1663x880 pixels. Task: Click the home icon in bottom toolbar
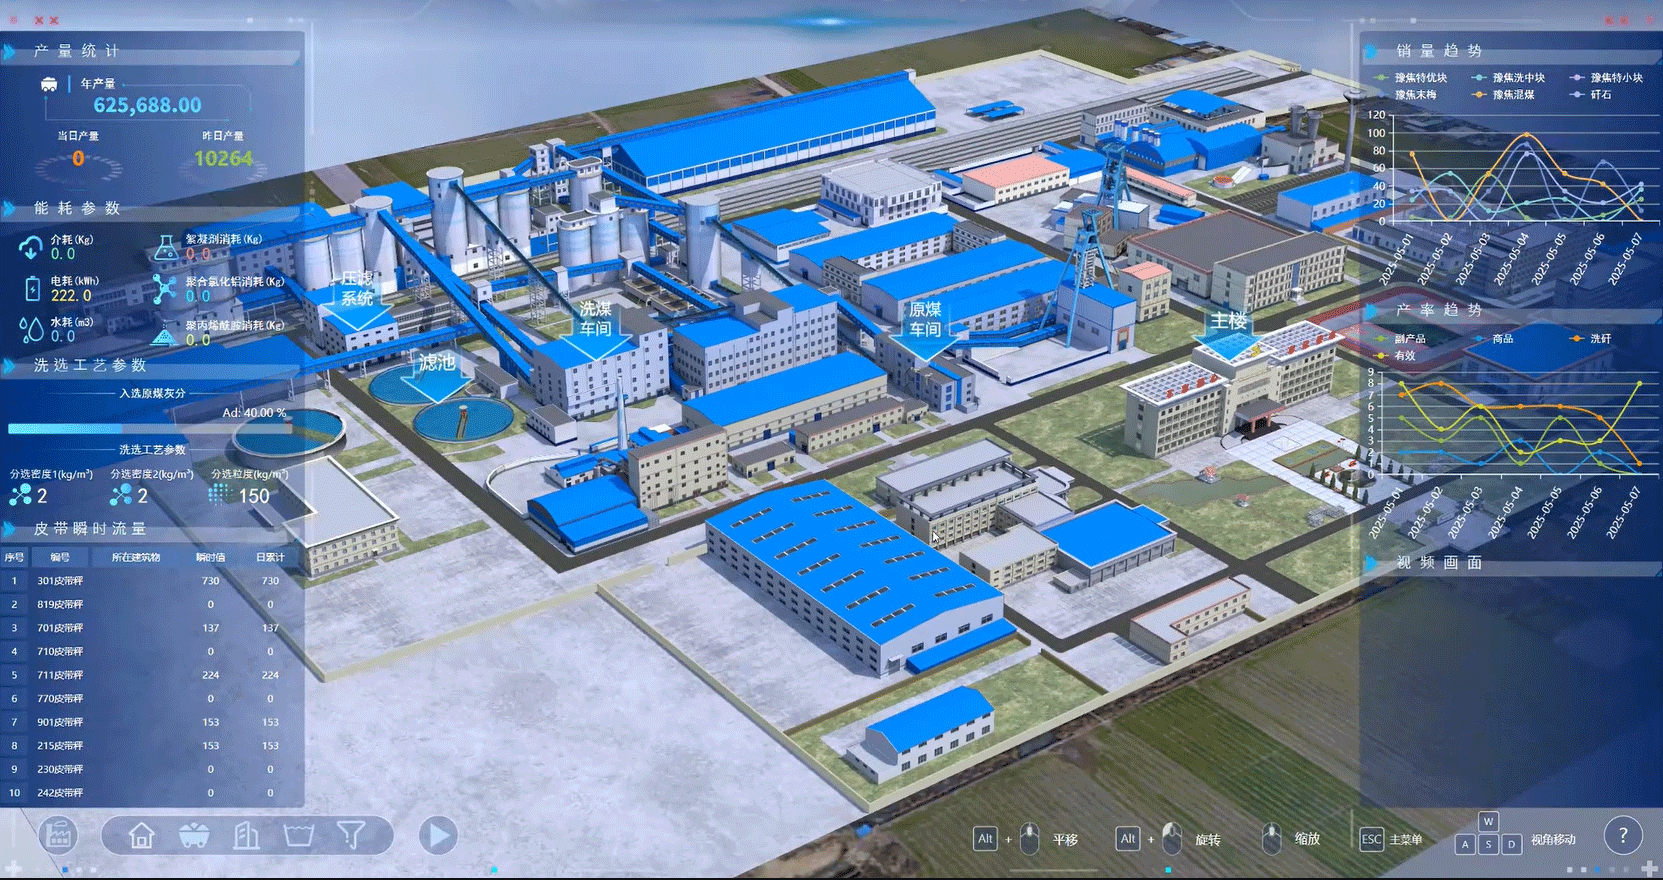(141, 835)
